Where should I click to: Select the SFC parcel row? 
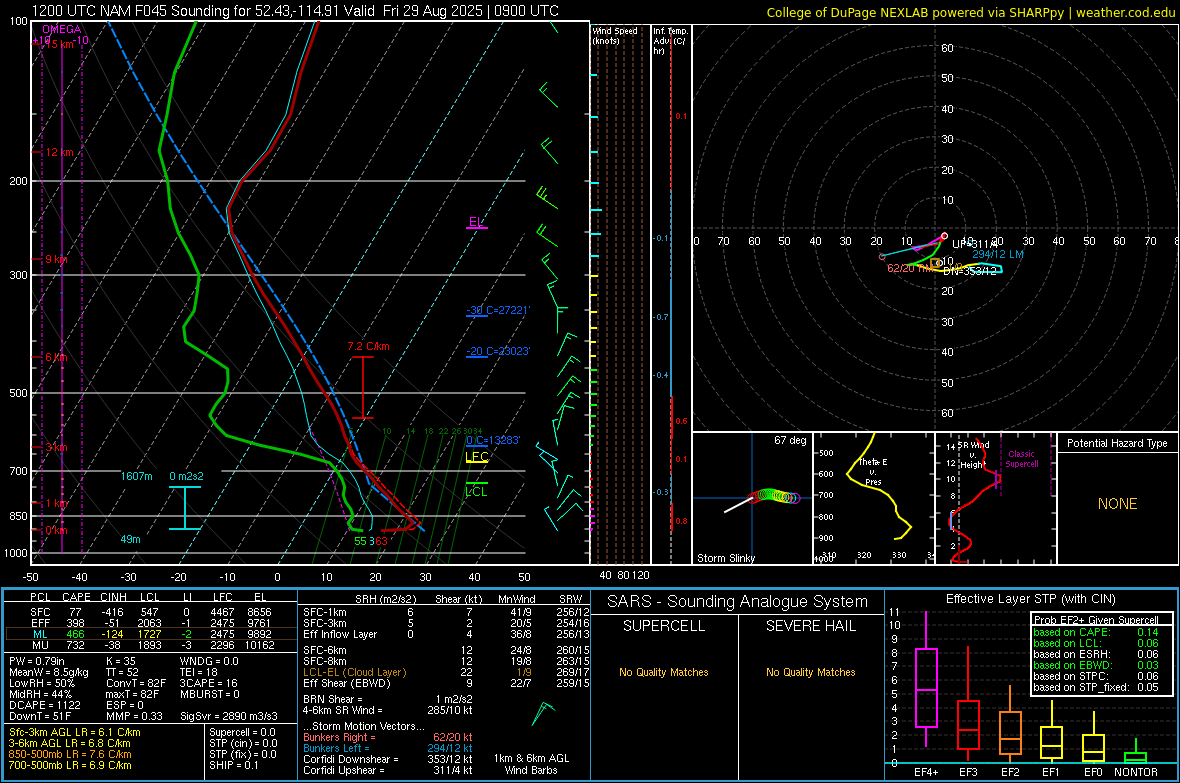151,612
